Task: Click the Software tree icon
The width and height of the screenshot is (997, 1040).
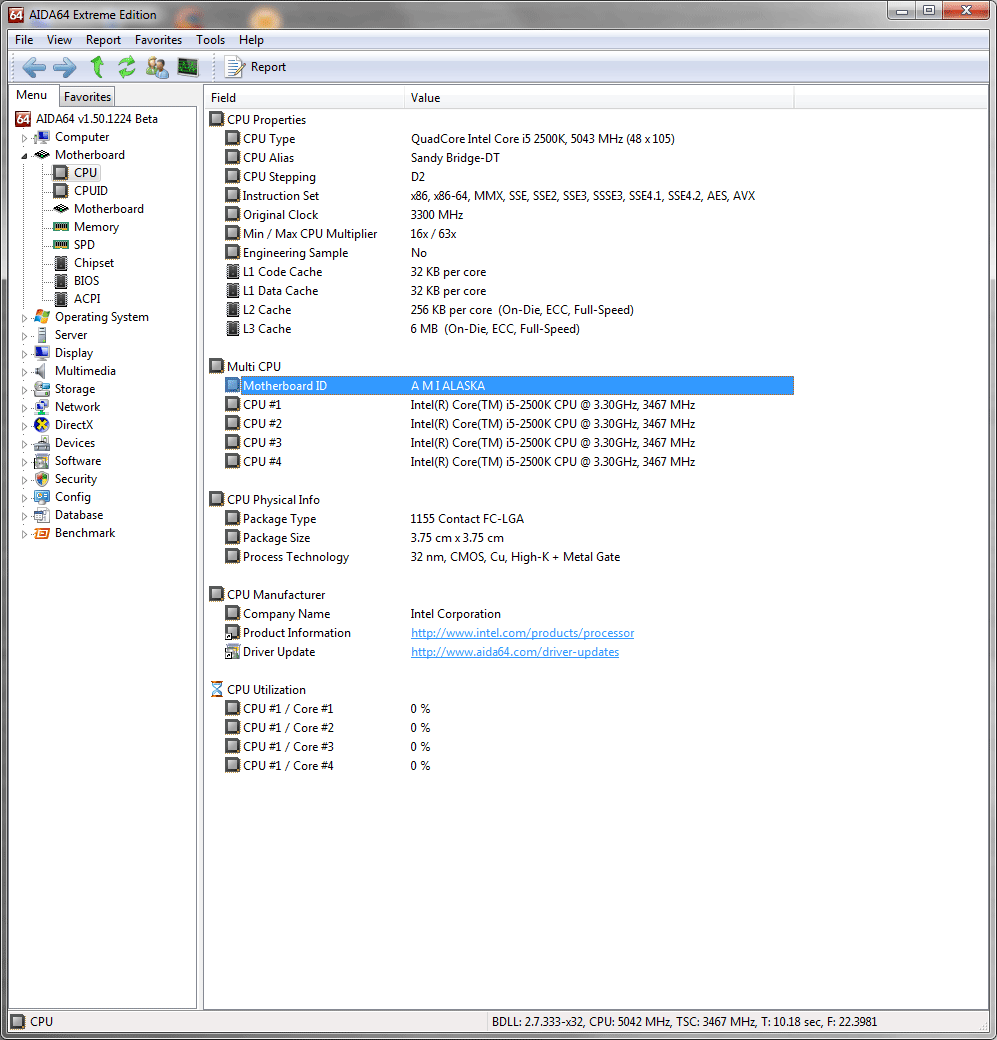Action: [x=42, y=461]
